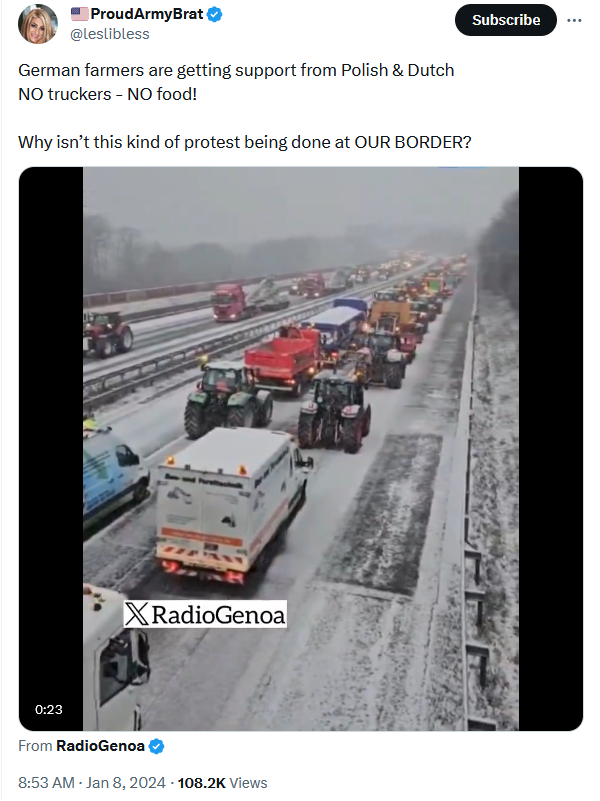600x801 pixels.
Task: Click the 0:23 video duration label
Action: click(x=49, y=710)
